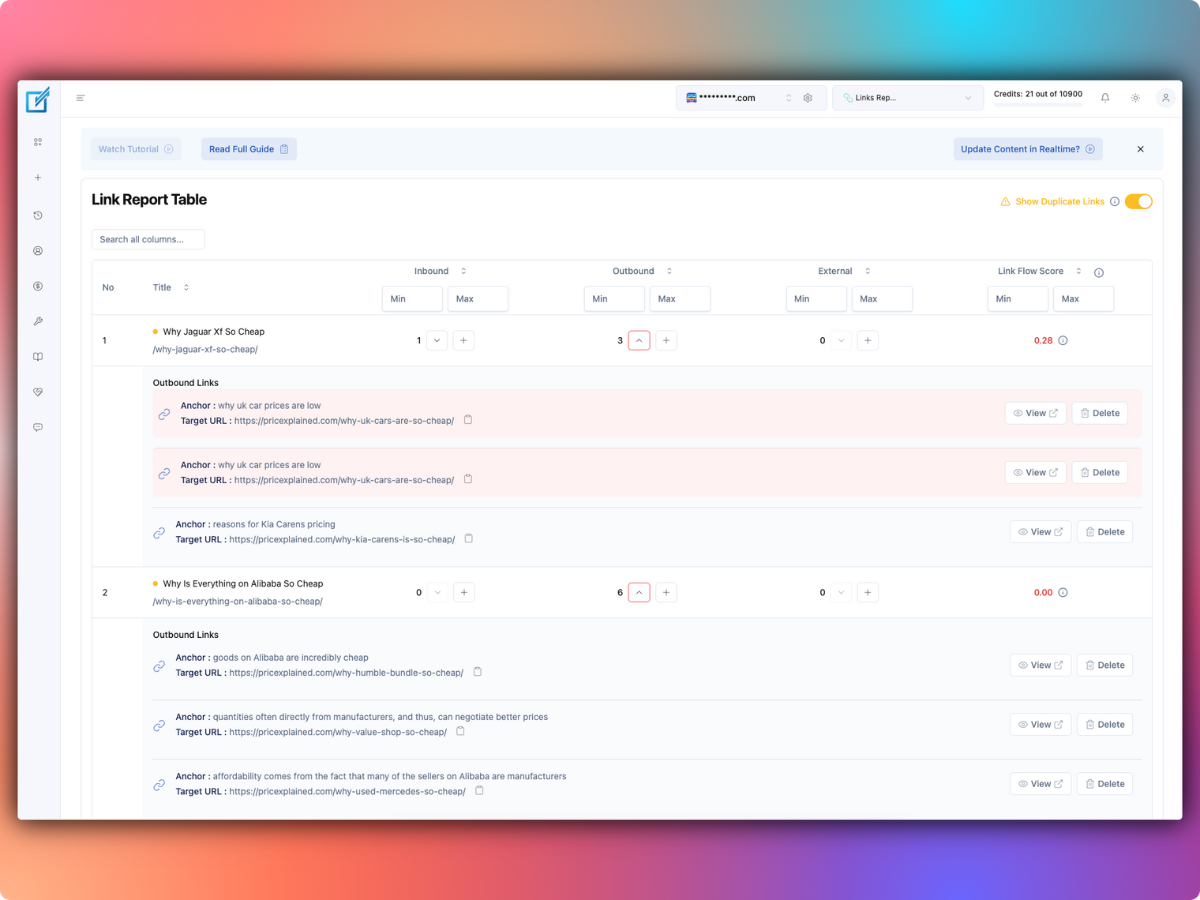
Task: Click the heart icon in the sidebar
Action: point(38,392)
